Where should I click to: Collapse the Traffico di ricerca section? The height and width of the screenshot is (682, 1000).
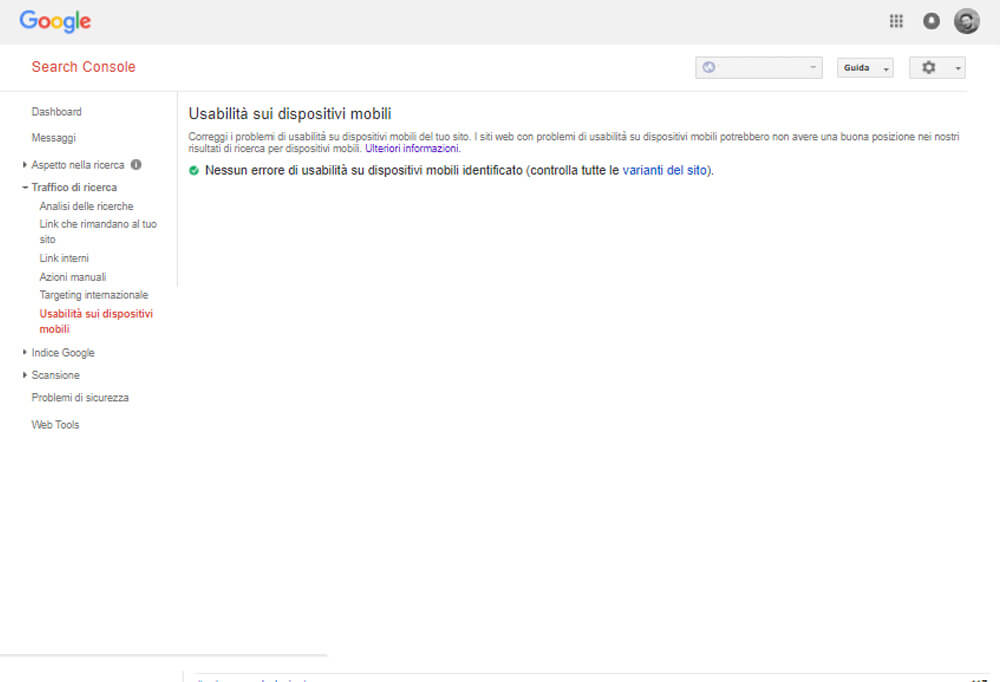[24, 188]
